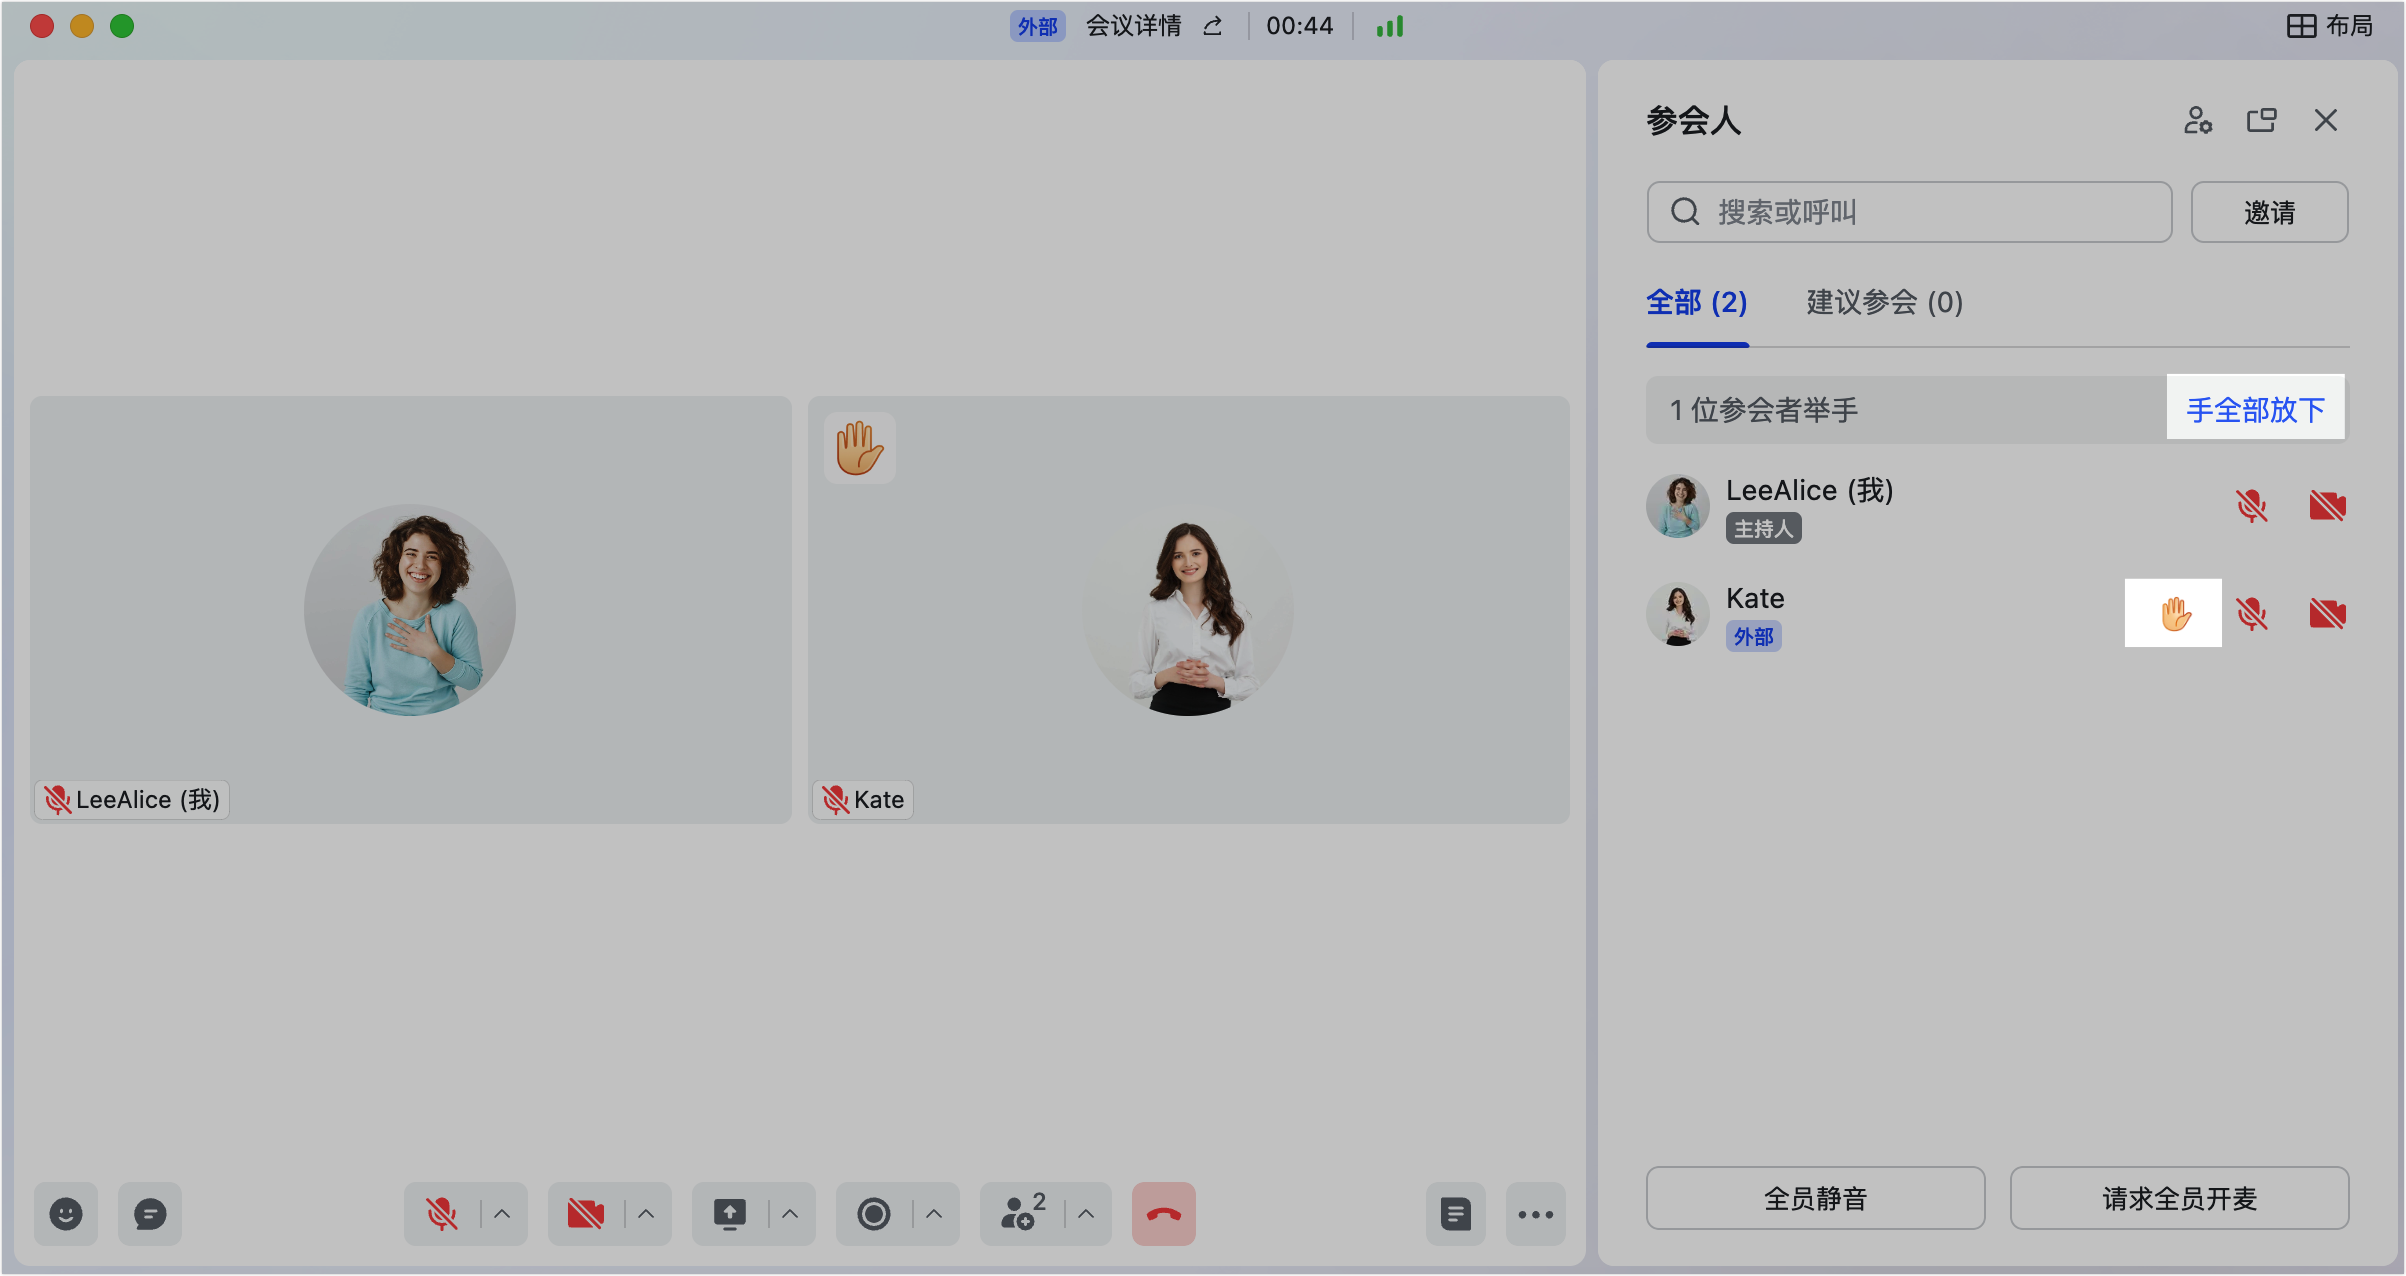Viewport: 2406px width, 1276px height.
Task: Click 1 位参会者举手 notice text
Action: 1764,410
